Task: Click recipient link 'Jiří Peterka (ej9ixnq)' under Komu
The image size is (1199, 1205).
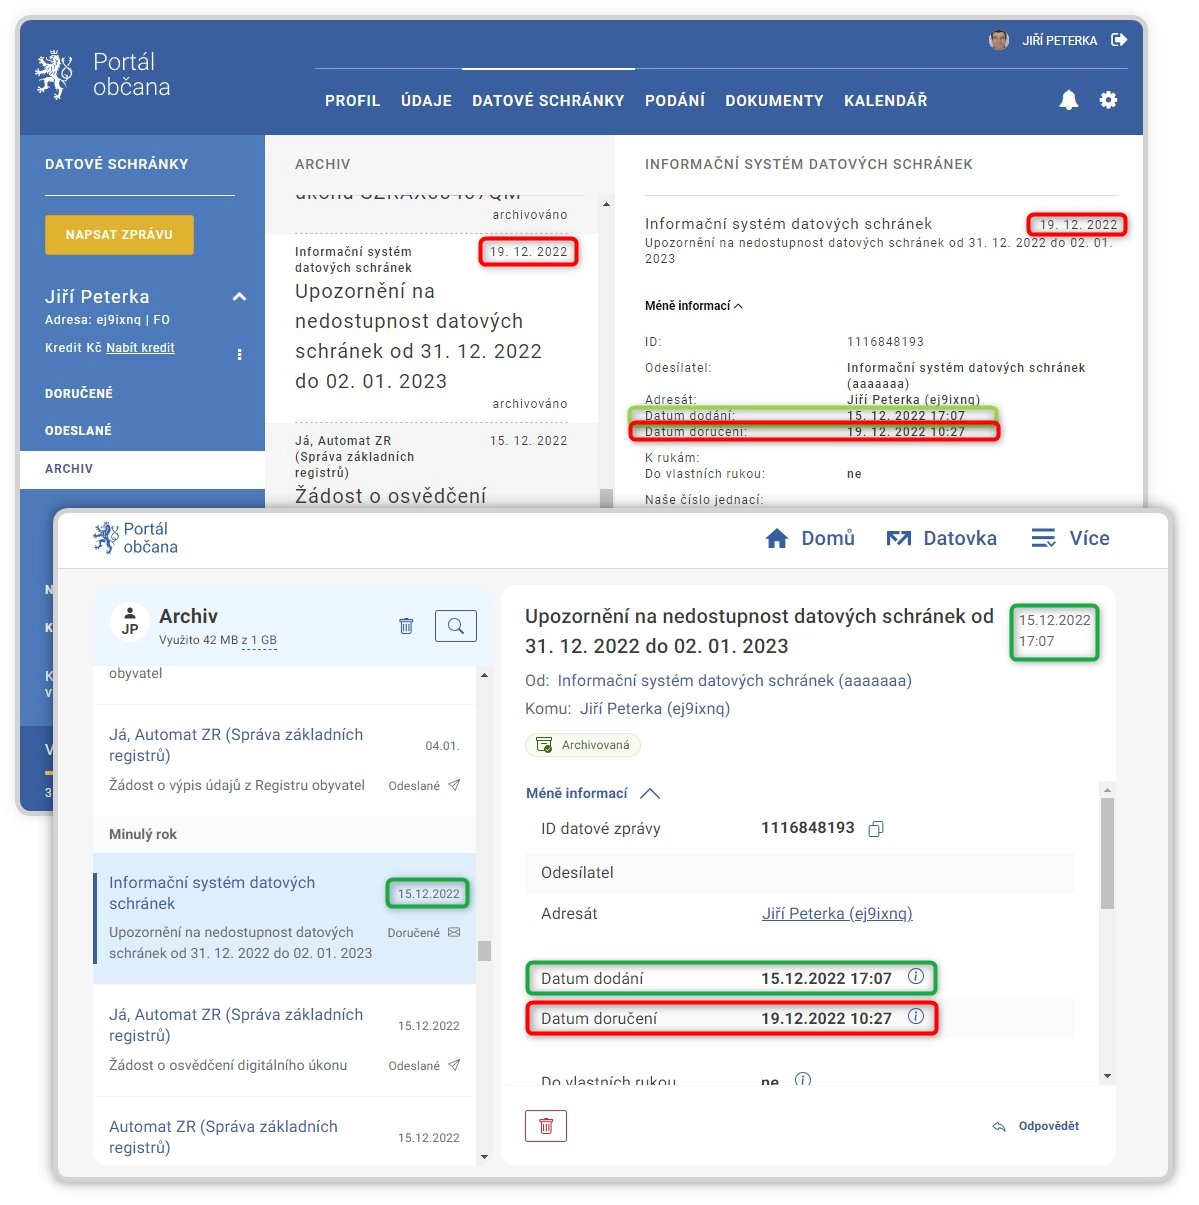Action: point(655,709)
